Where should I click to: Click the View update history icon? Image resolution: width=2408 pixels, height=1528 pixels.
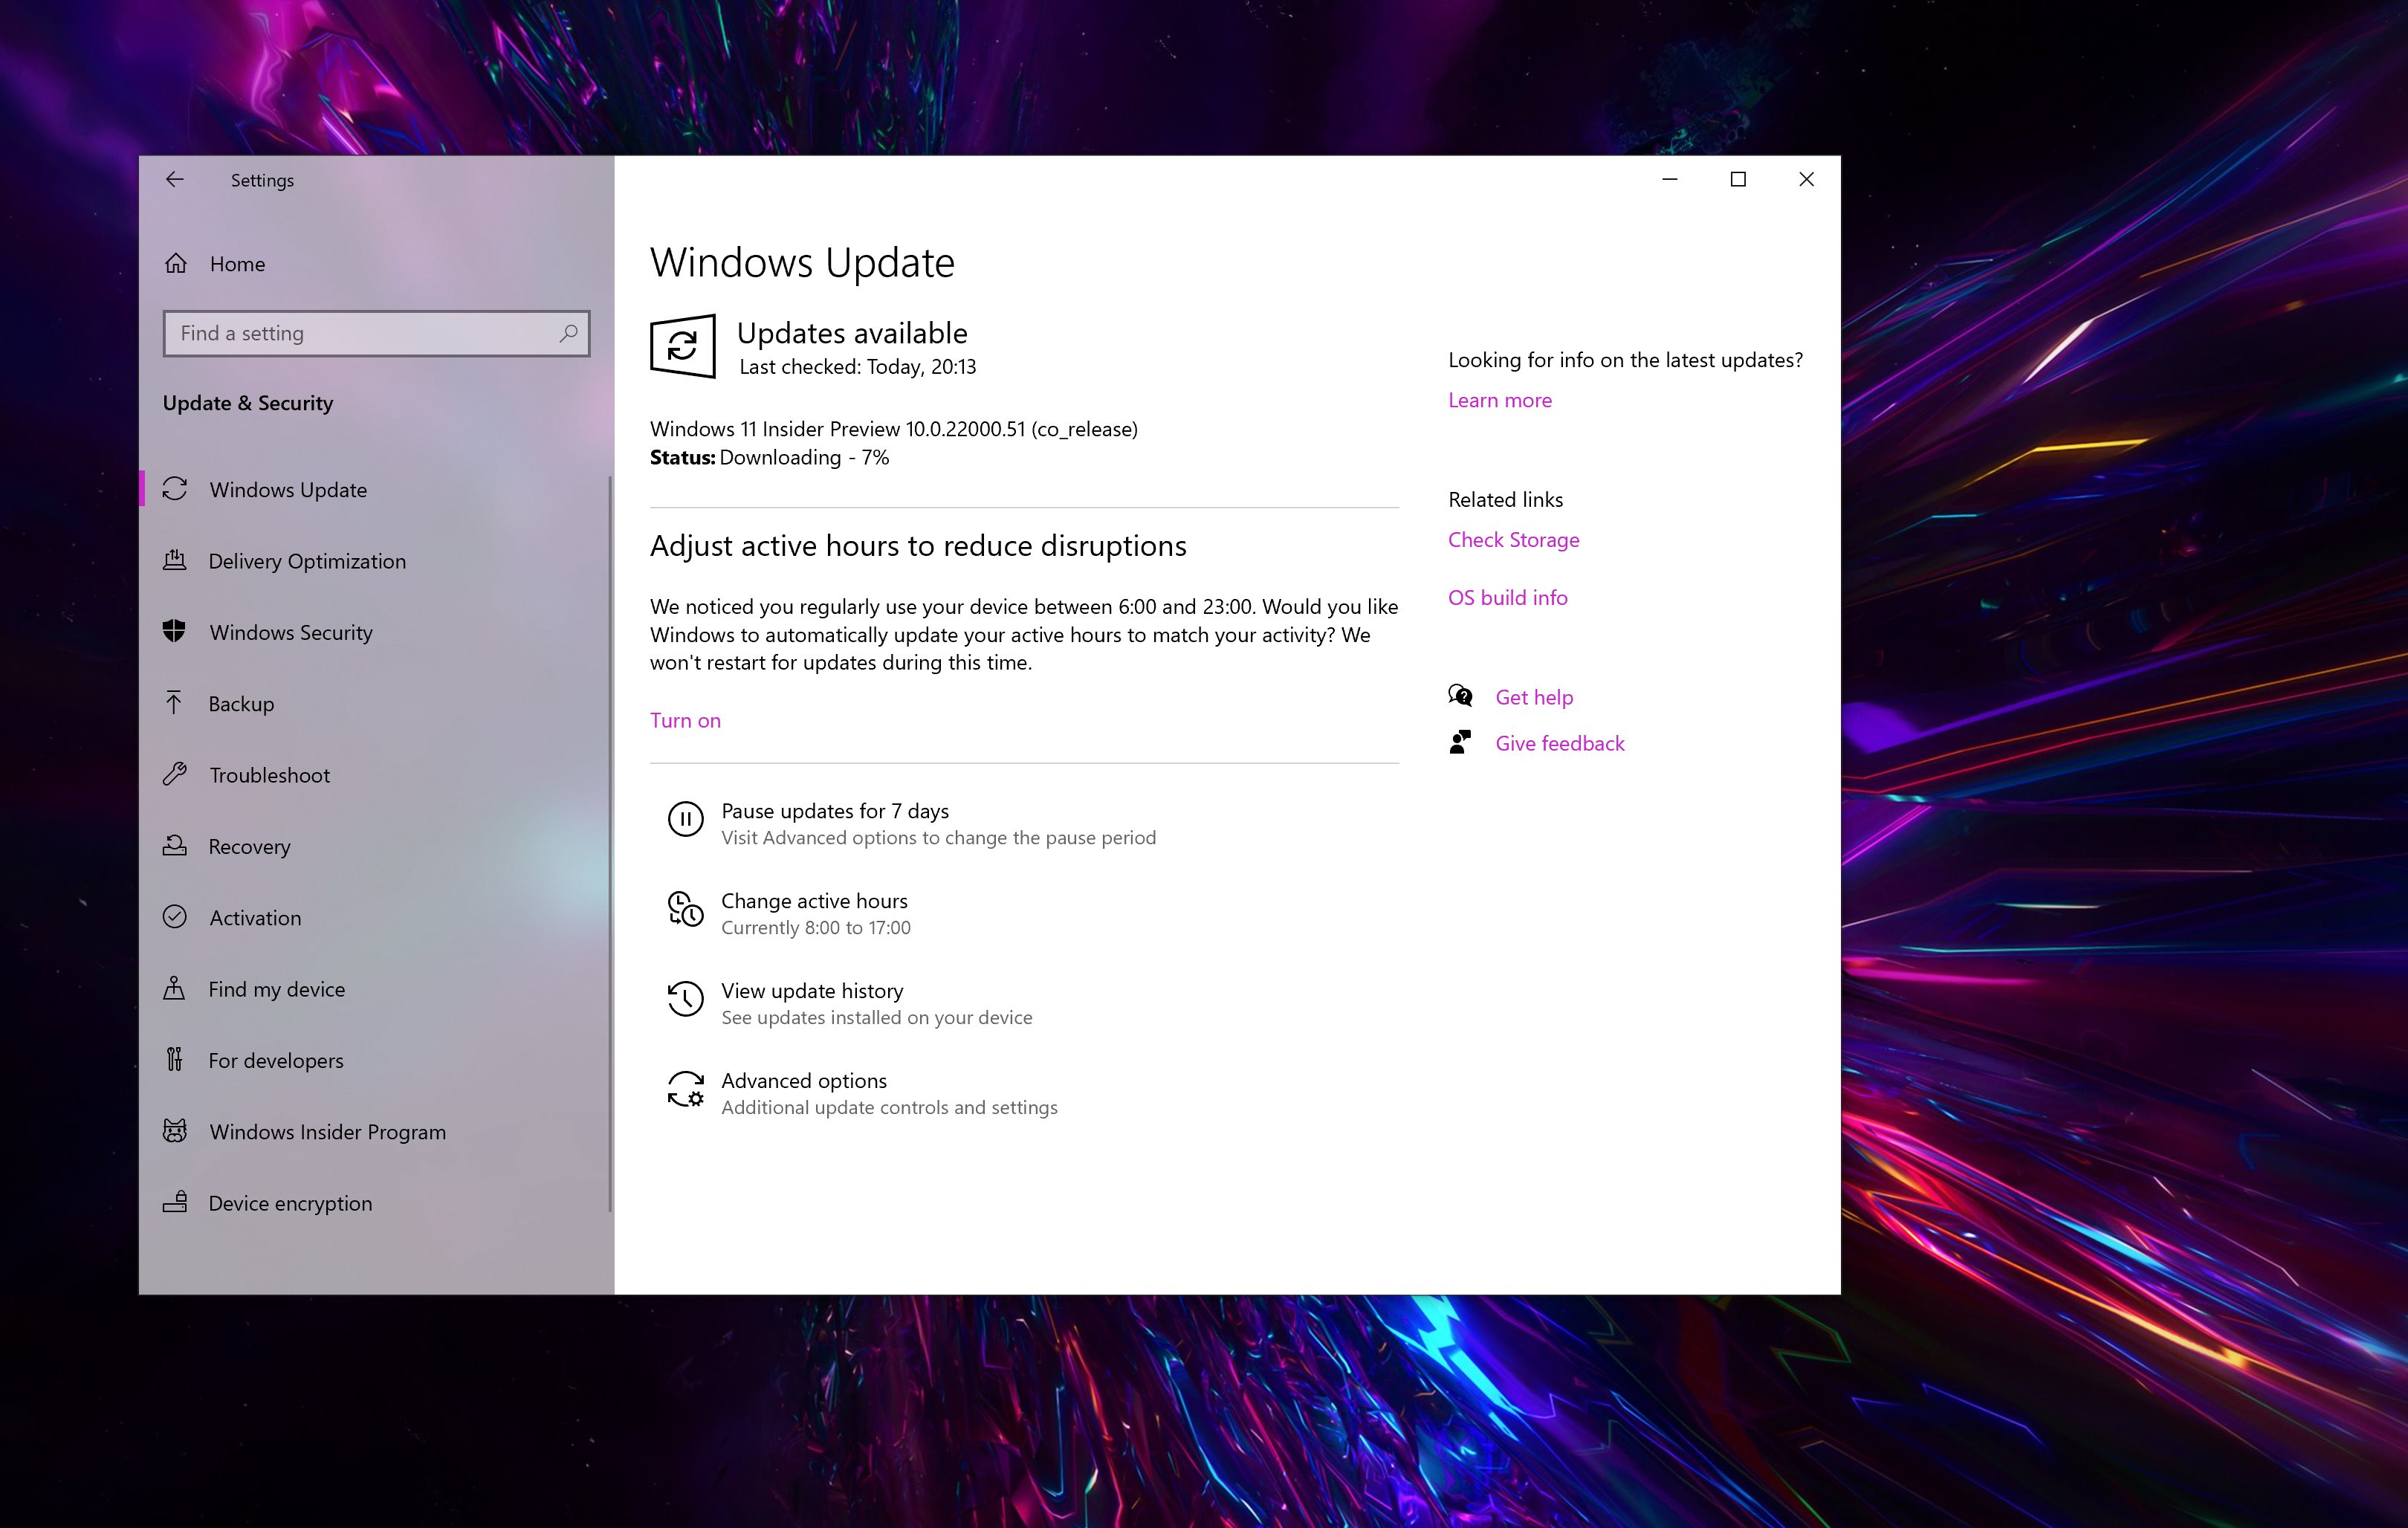685,1000
